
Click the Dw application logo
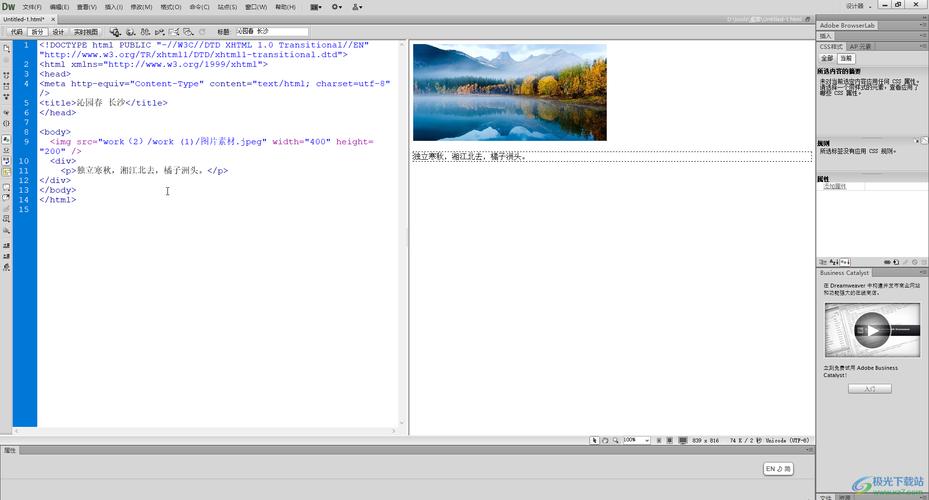8,6
